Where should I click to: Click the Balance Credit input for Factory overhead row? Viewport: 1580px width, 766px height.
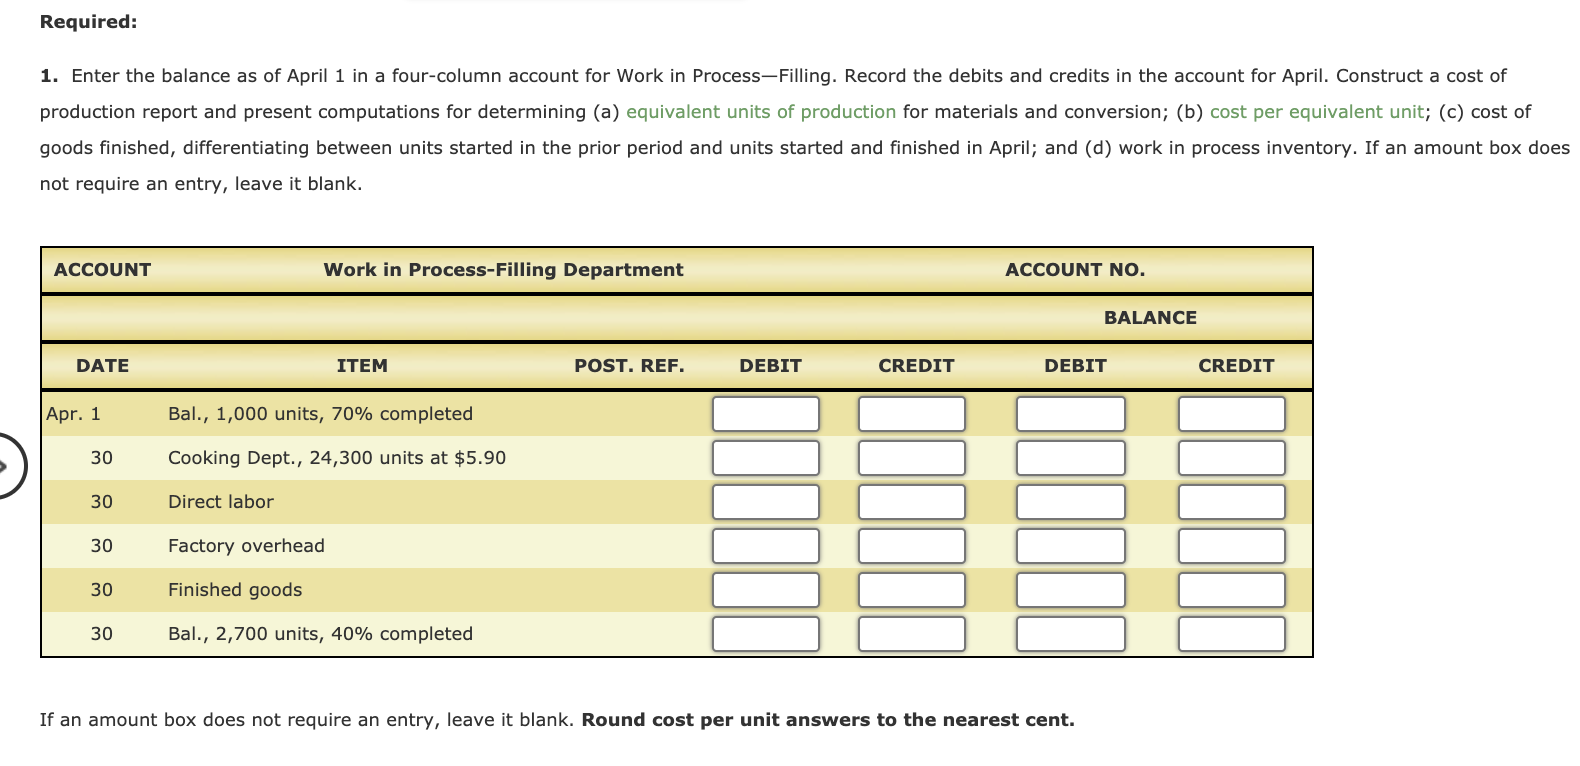point(1231,545)
